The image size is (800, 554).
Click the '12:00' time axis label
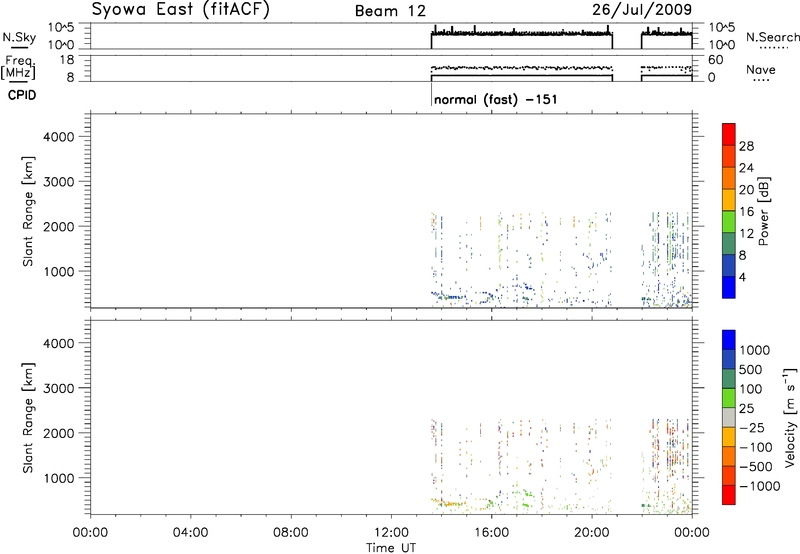[x=391, y=533]
